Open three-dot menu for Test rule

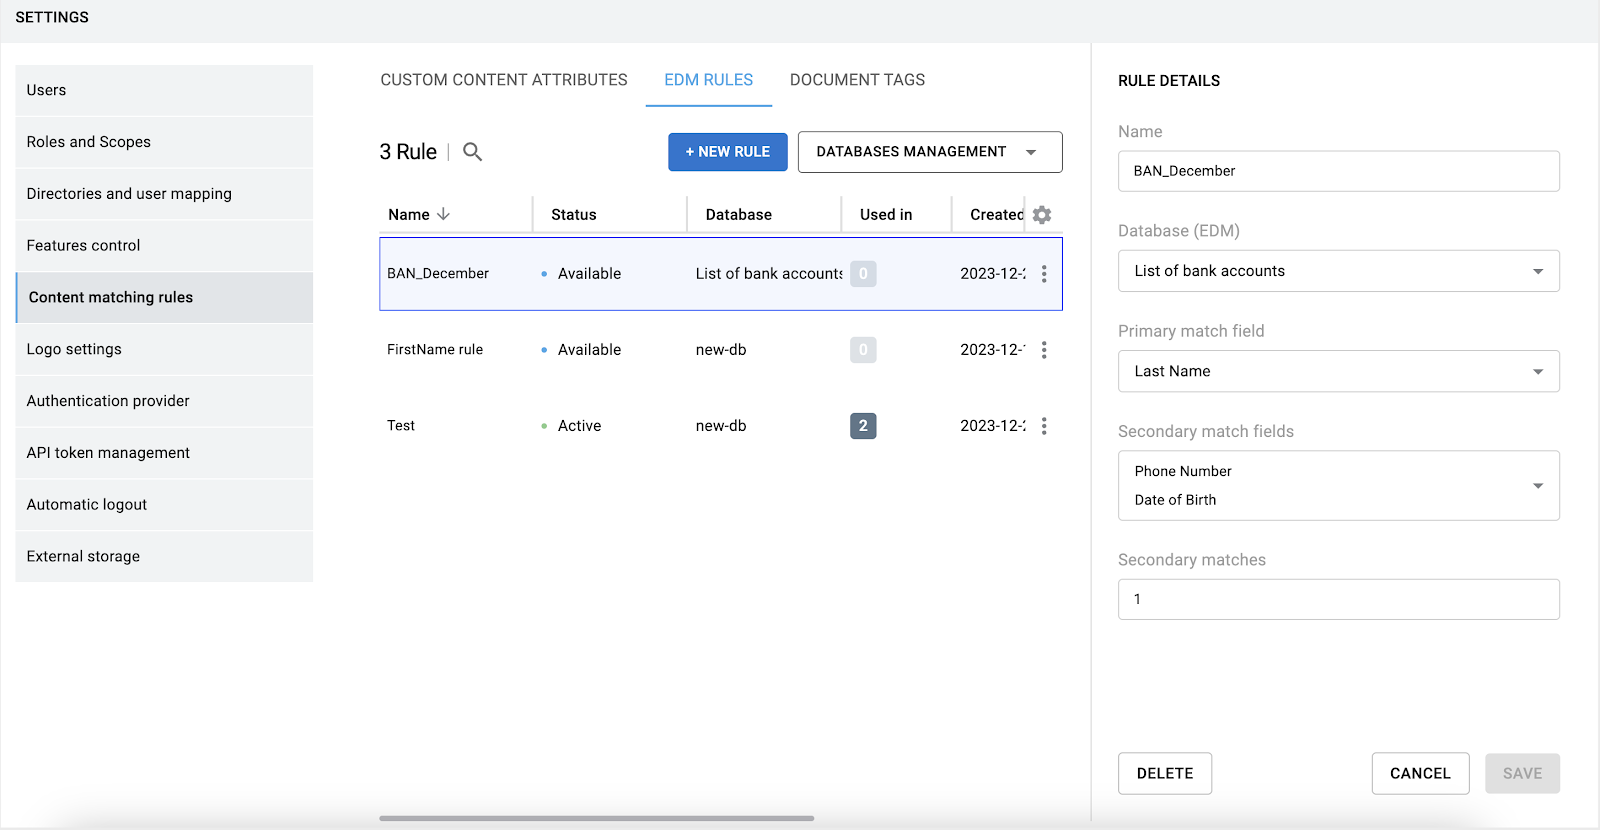click(x=1044, y=426)
